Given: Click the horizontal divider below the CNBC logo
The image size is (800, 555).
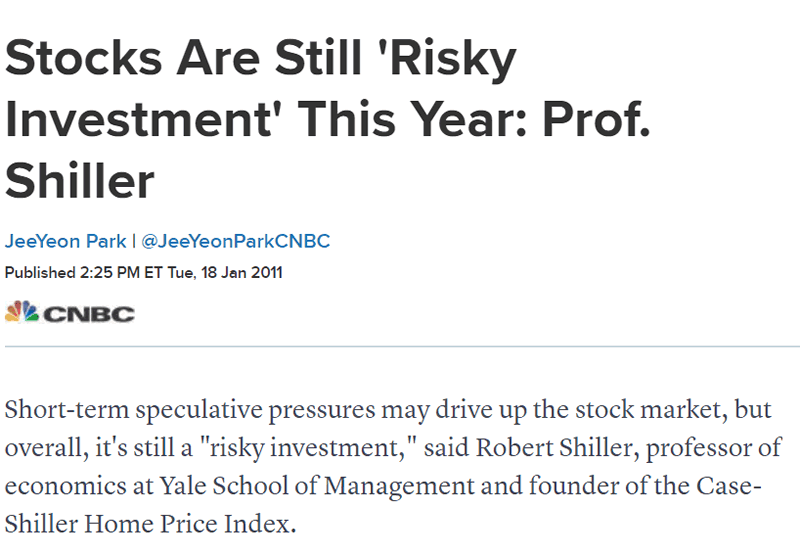Looking at the screenshot, I should coord(400,346).
